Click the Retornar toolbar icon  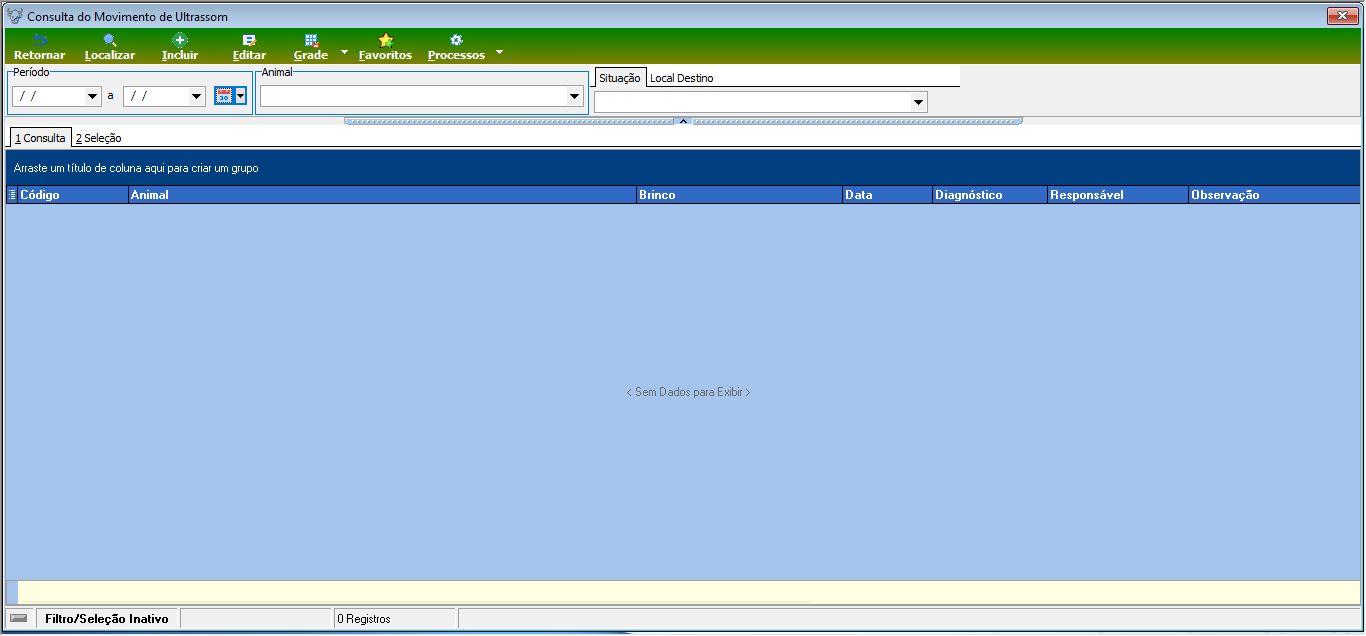click(x=39, y=40)
